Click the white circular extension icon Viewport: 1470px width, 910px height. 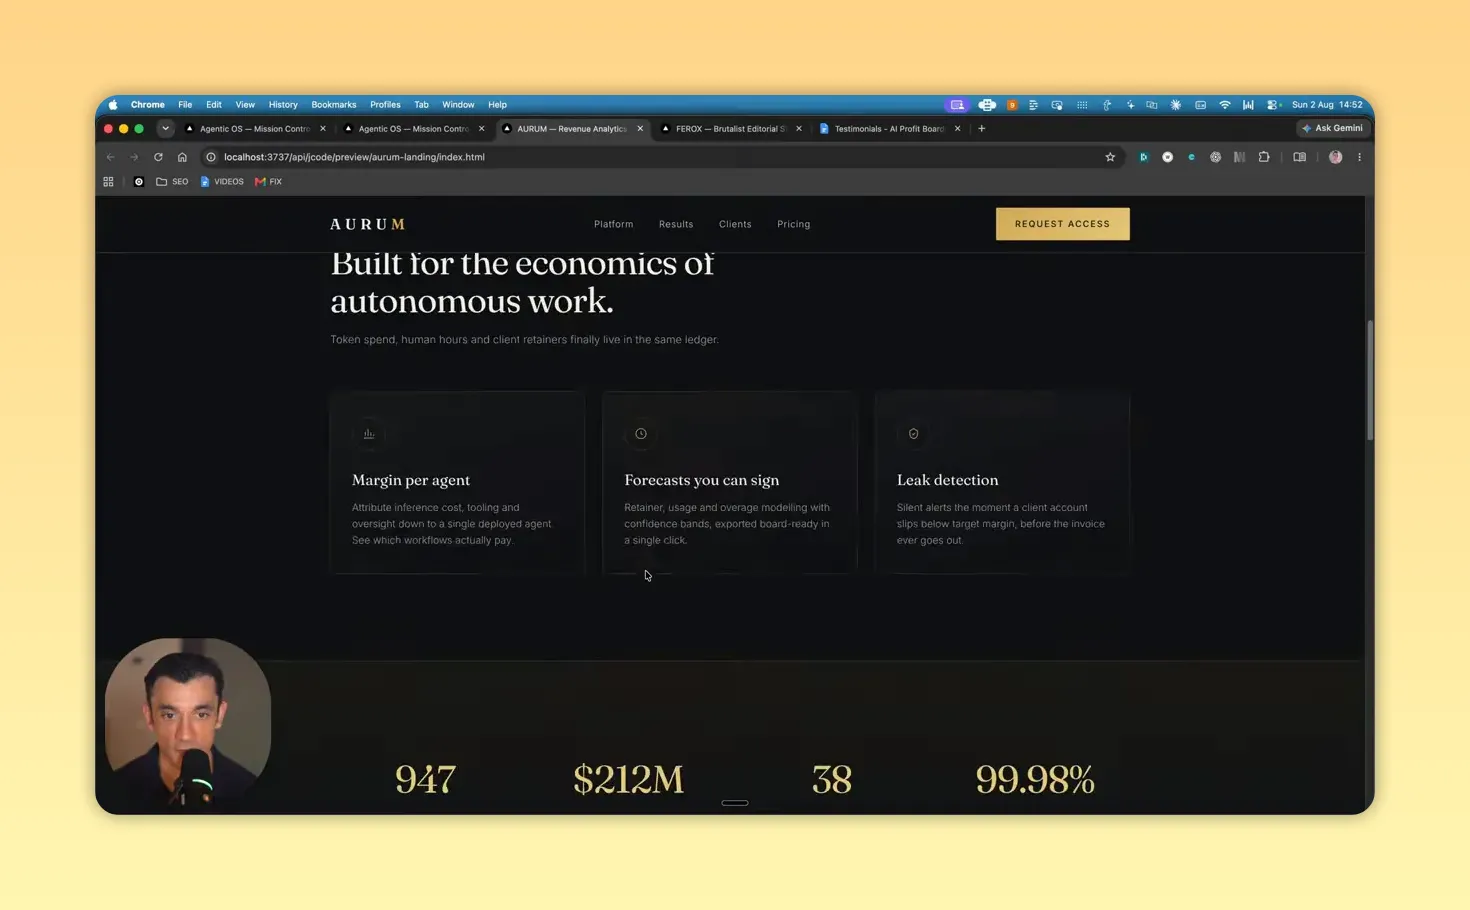pos(1167,157)
